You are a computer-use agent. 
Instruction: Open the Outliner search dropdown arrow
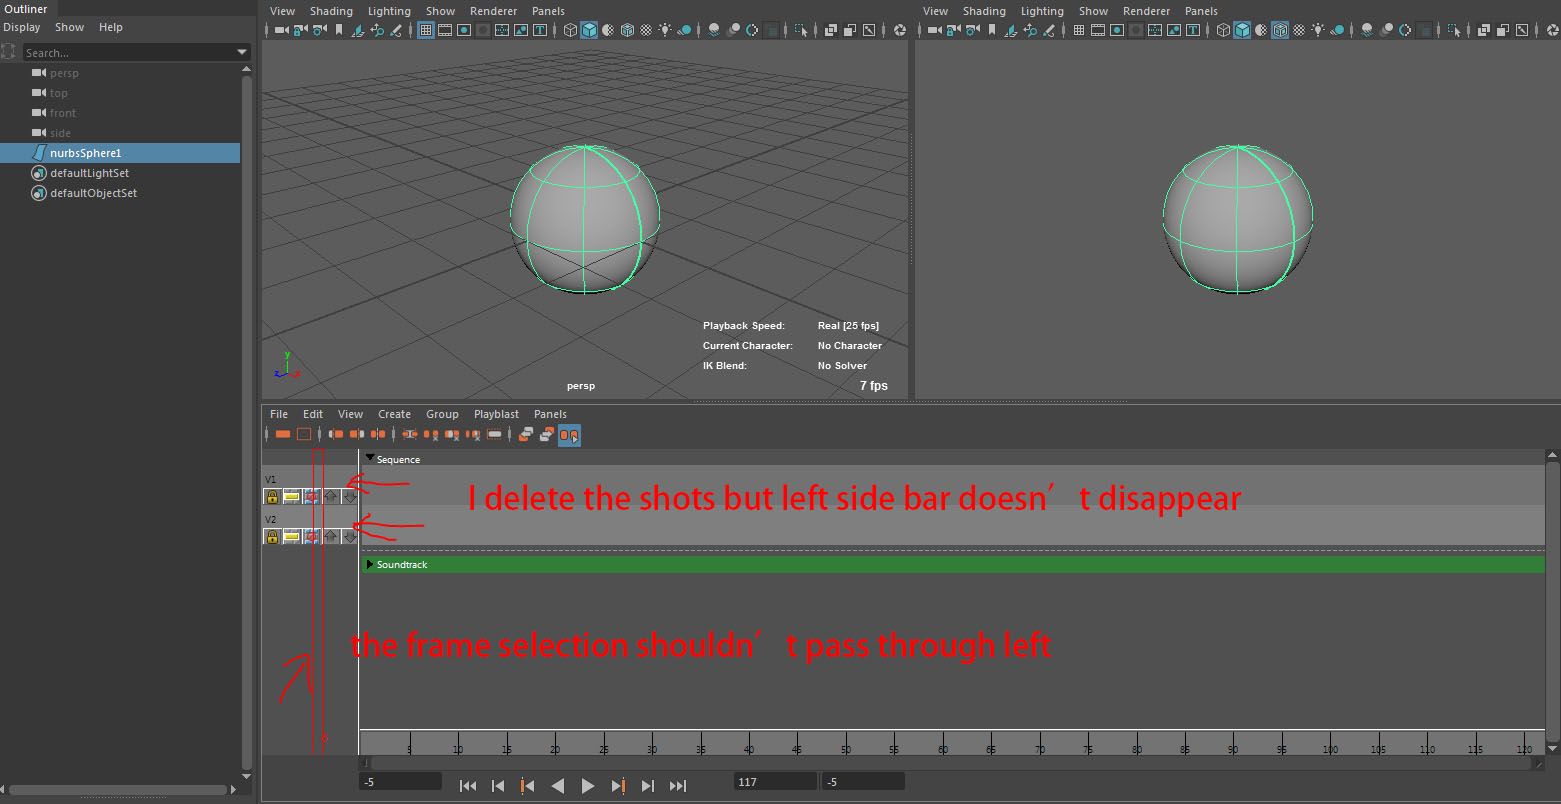click(240, 51)
